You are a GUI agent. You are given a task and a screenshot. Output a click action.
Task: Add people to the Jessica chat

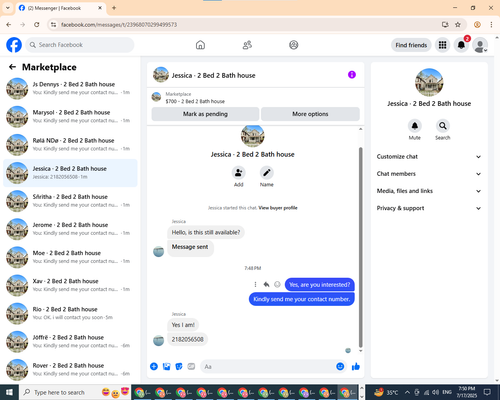(x=239, y=173)
